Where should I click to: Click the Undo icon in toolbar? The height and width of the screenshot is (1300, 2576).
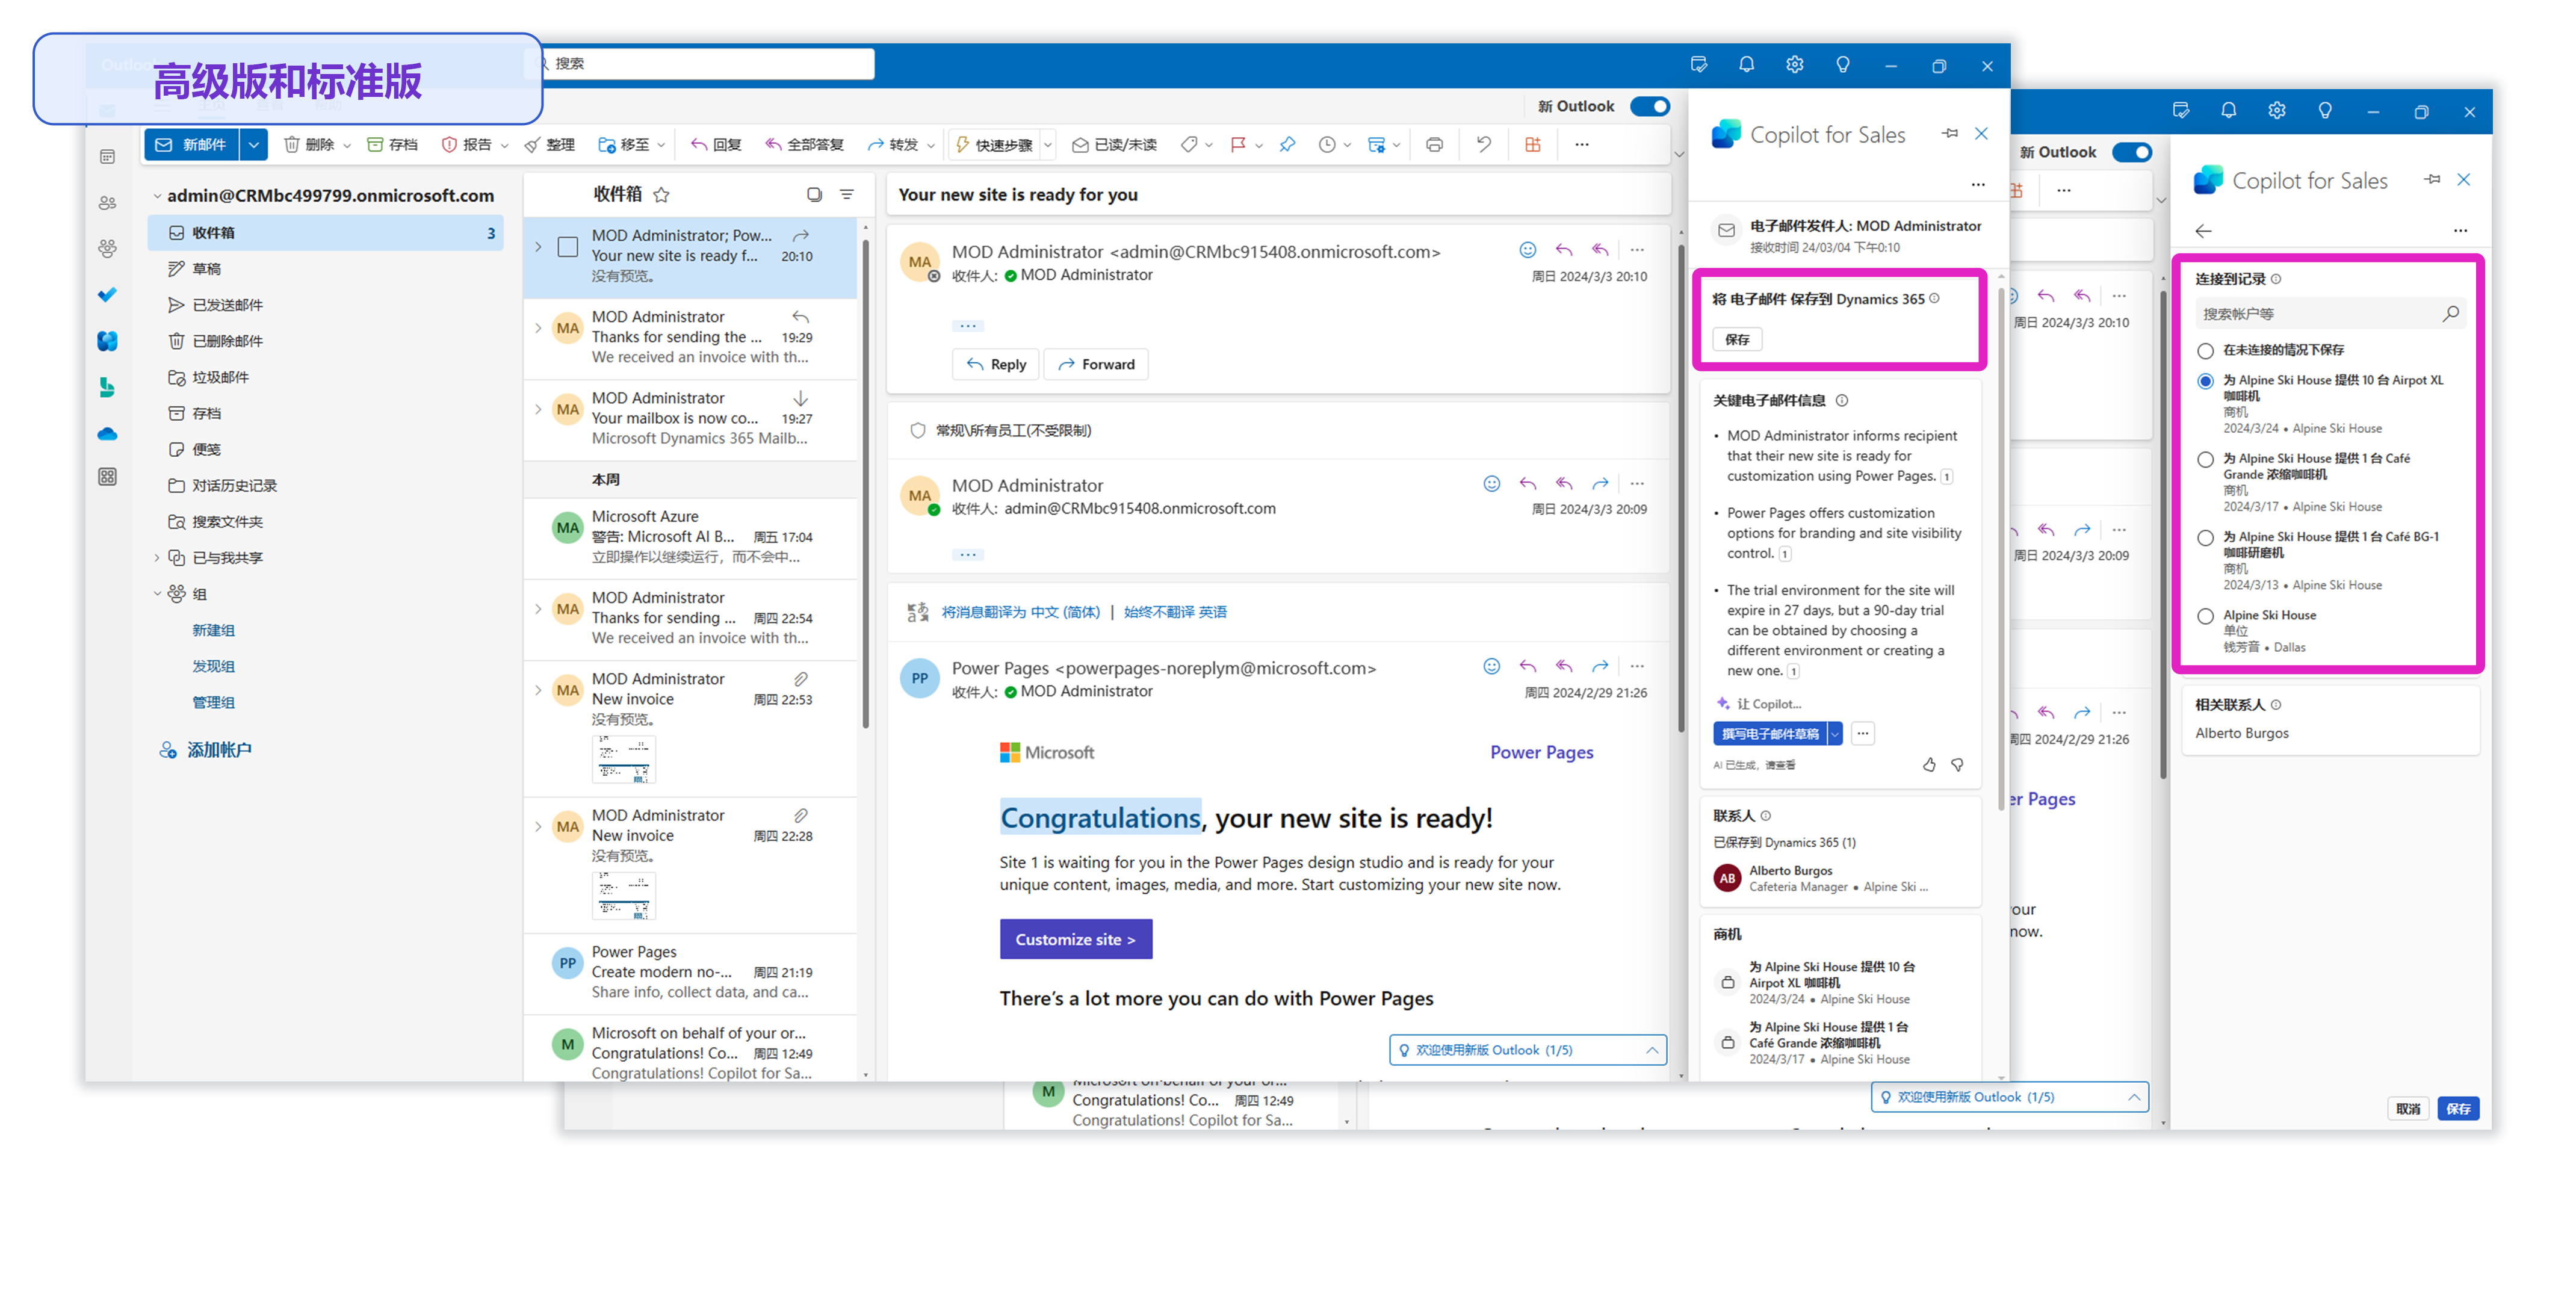[x=1483, y=145]
